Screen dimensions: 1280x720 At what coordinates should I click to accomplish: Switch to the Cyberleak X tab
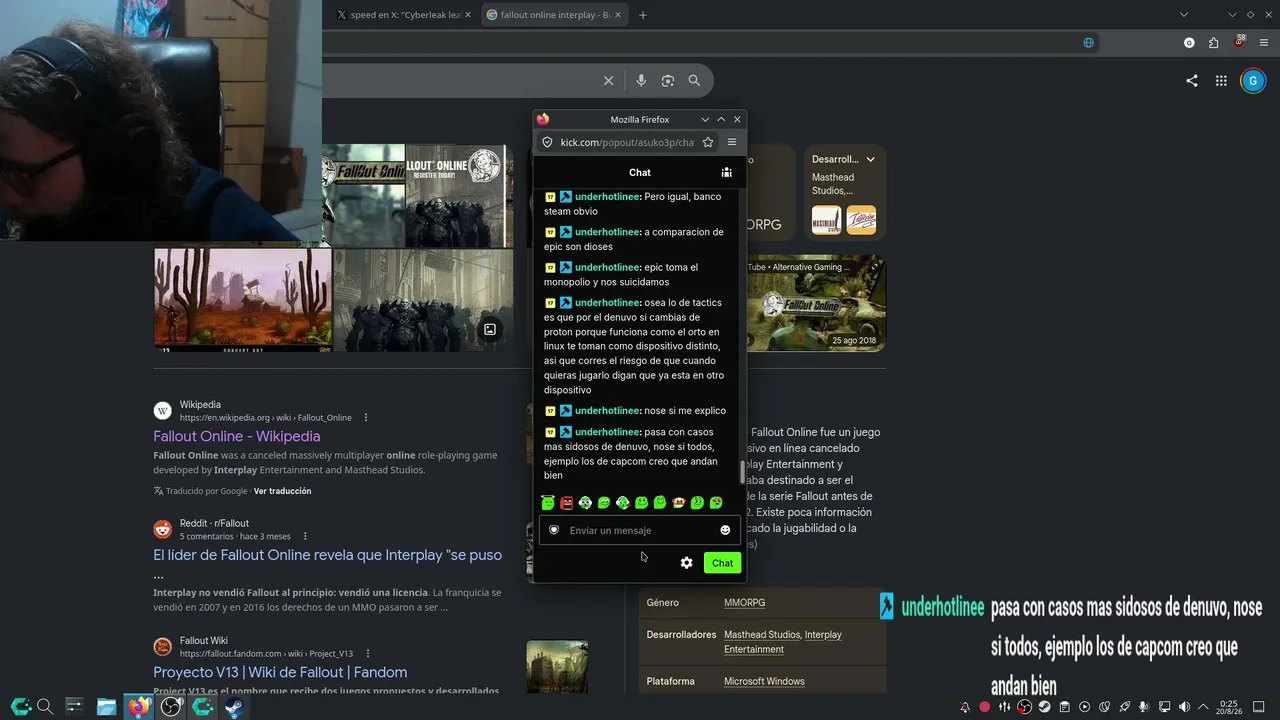click(x=402, y=15)
